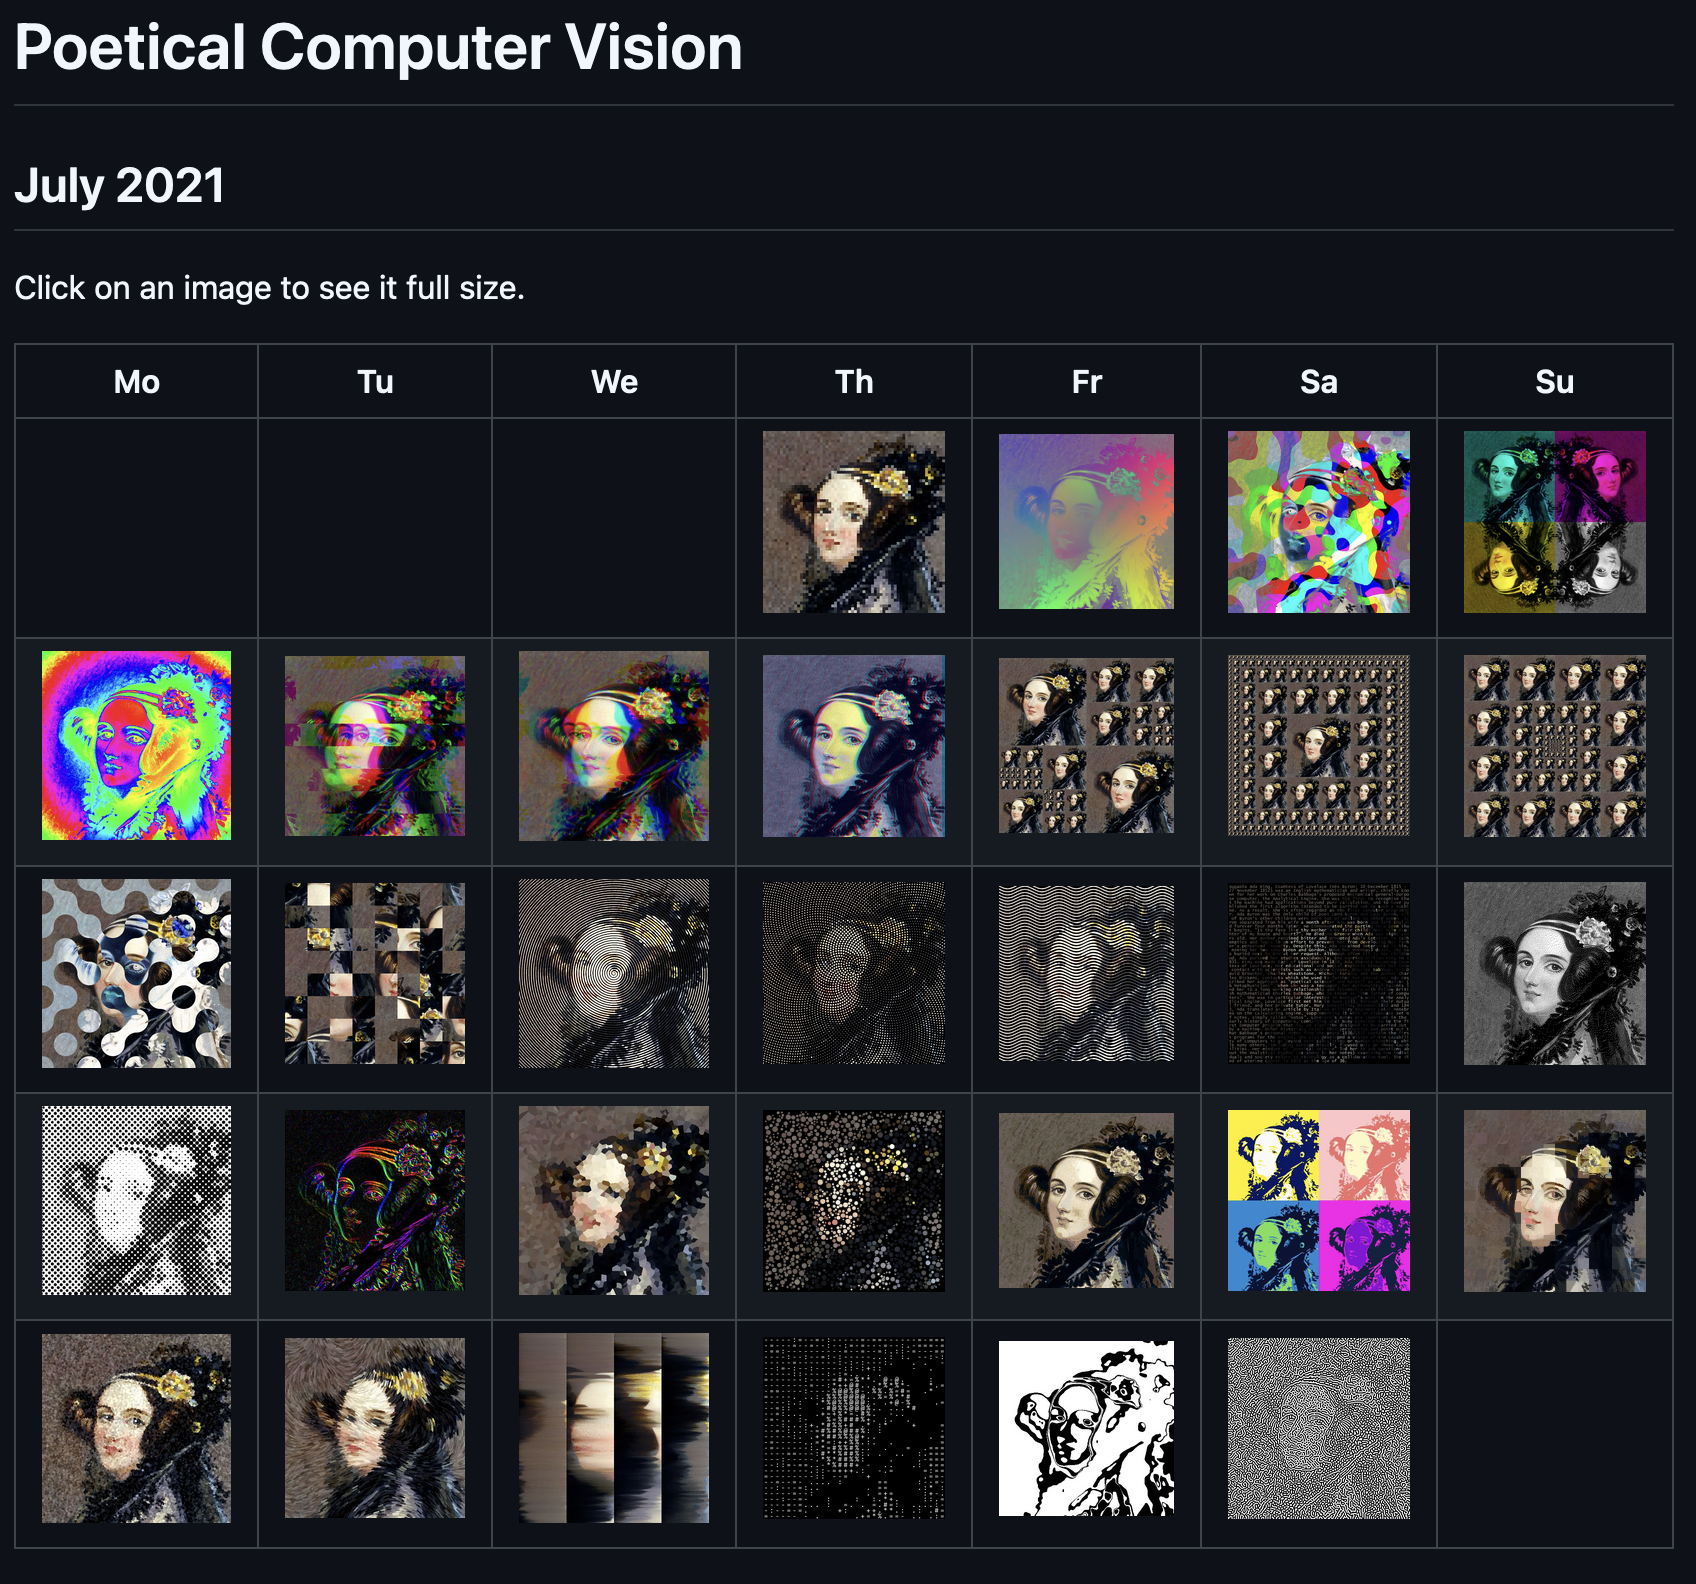Open the neon rainbow posterized portrait
The image size is (1696, 1584).
[x=136, y=746]
